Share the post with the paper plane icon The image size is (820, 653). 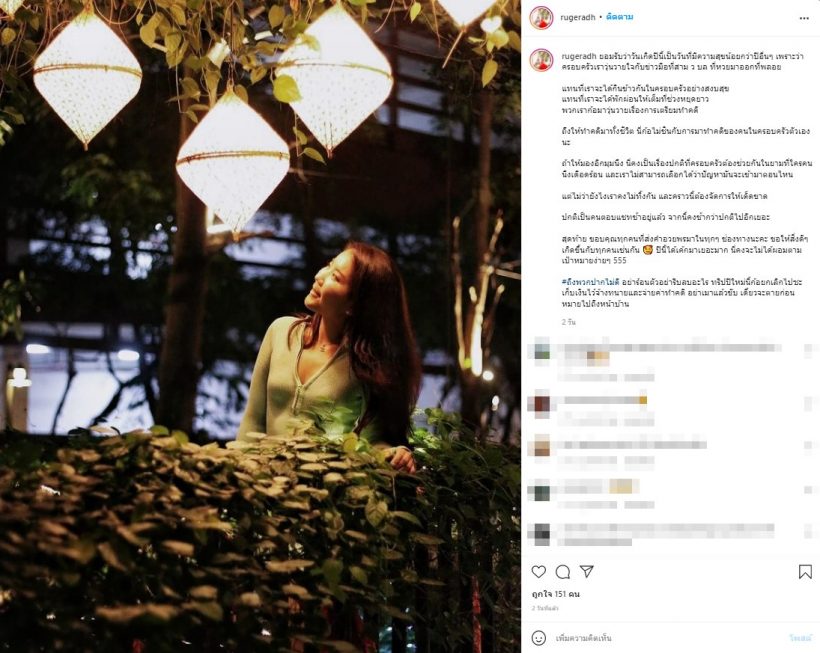click(x=587, y=571)
